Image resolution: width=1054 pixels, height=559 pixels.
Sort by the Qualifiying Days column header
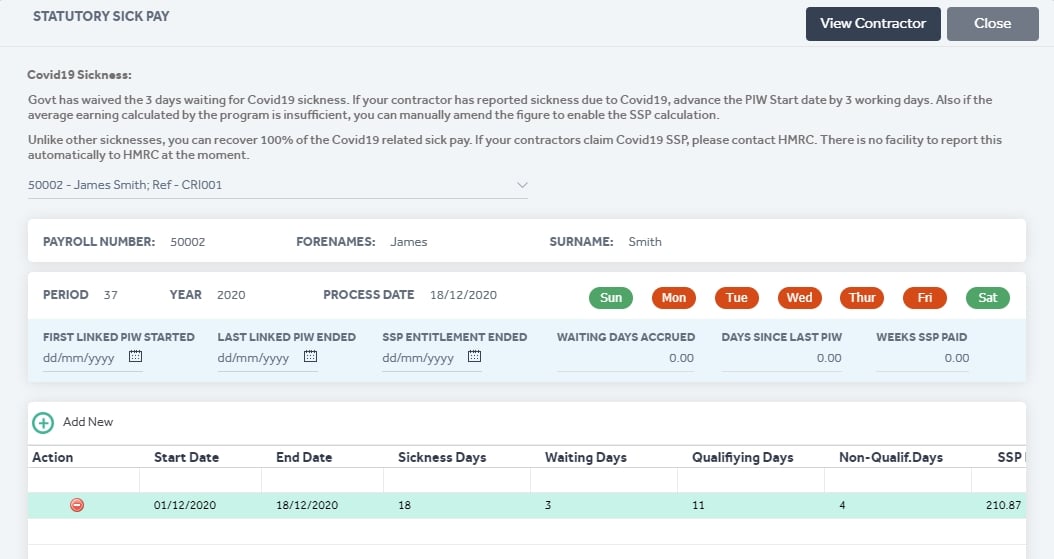click(x=742, y=458)
